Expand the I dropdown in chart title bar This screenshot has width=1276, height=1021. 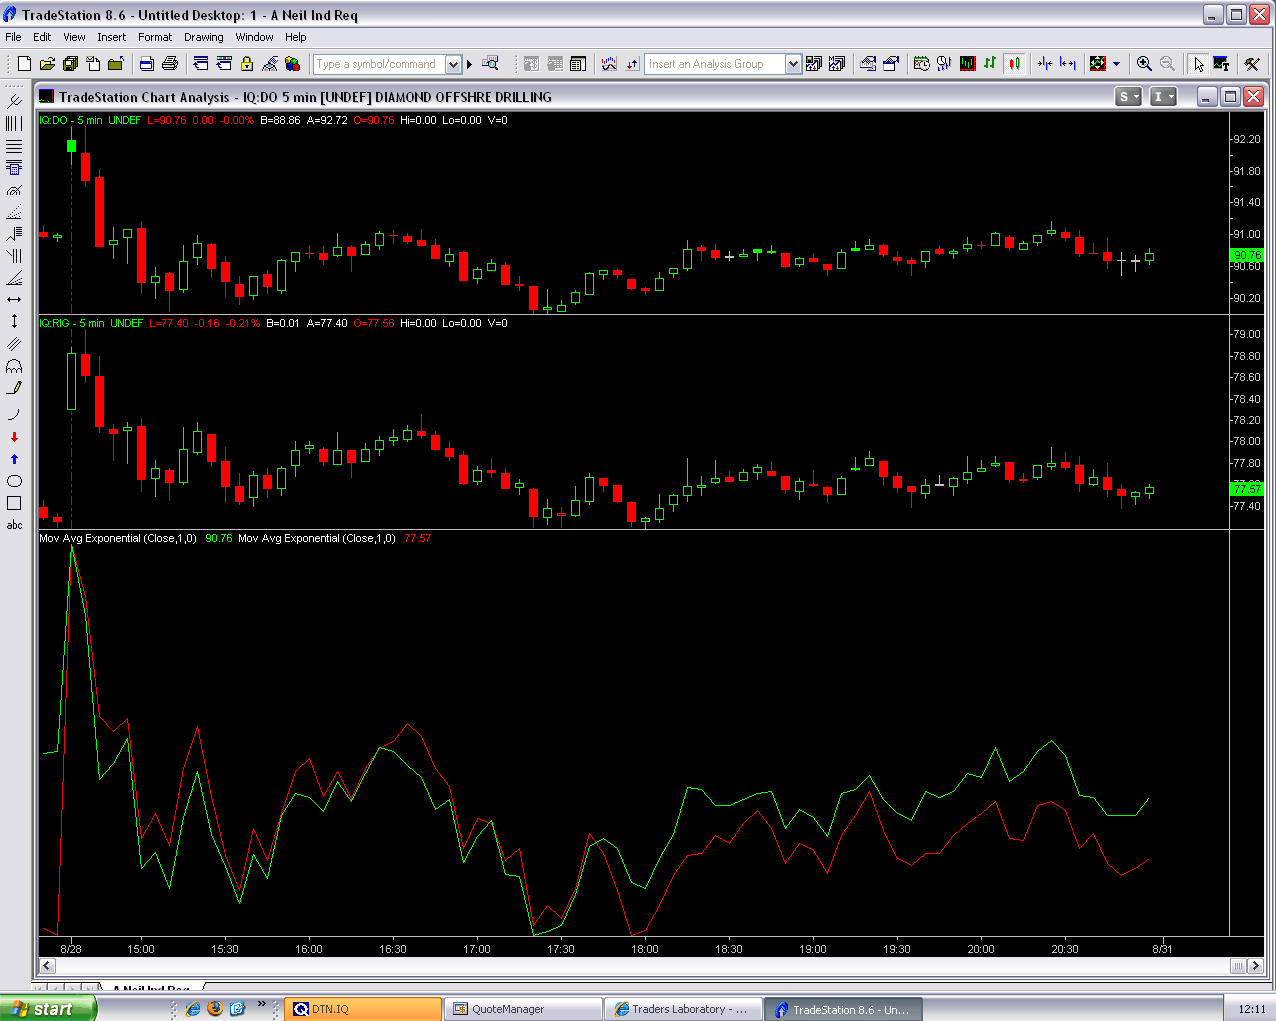[1163, 97]
